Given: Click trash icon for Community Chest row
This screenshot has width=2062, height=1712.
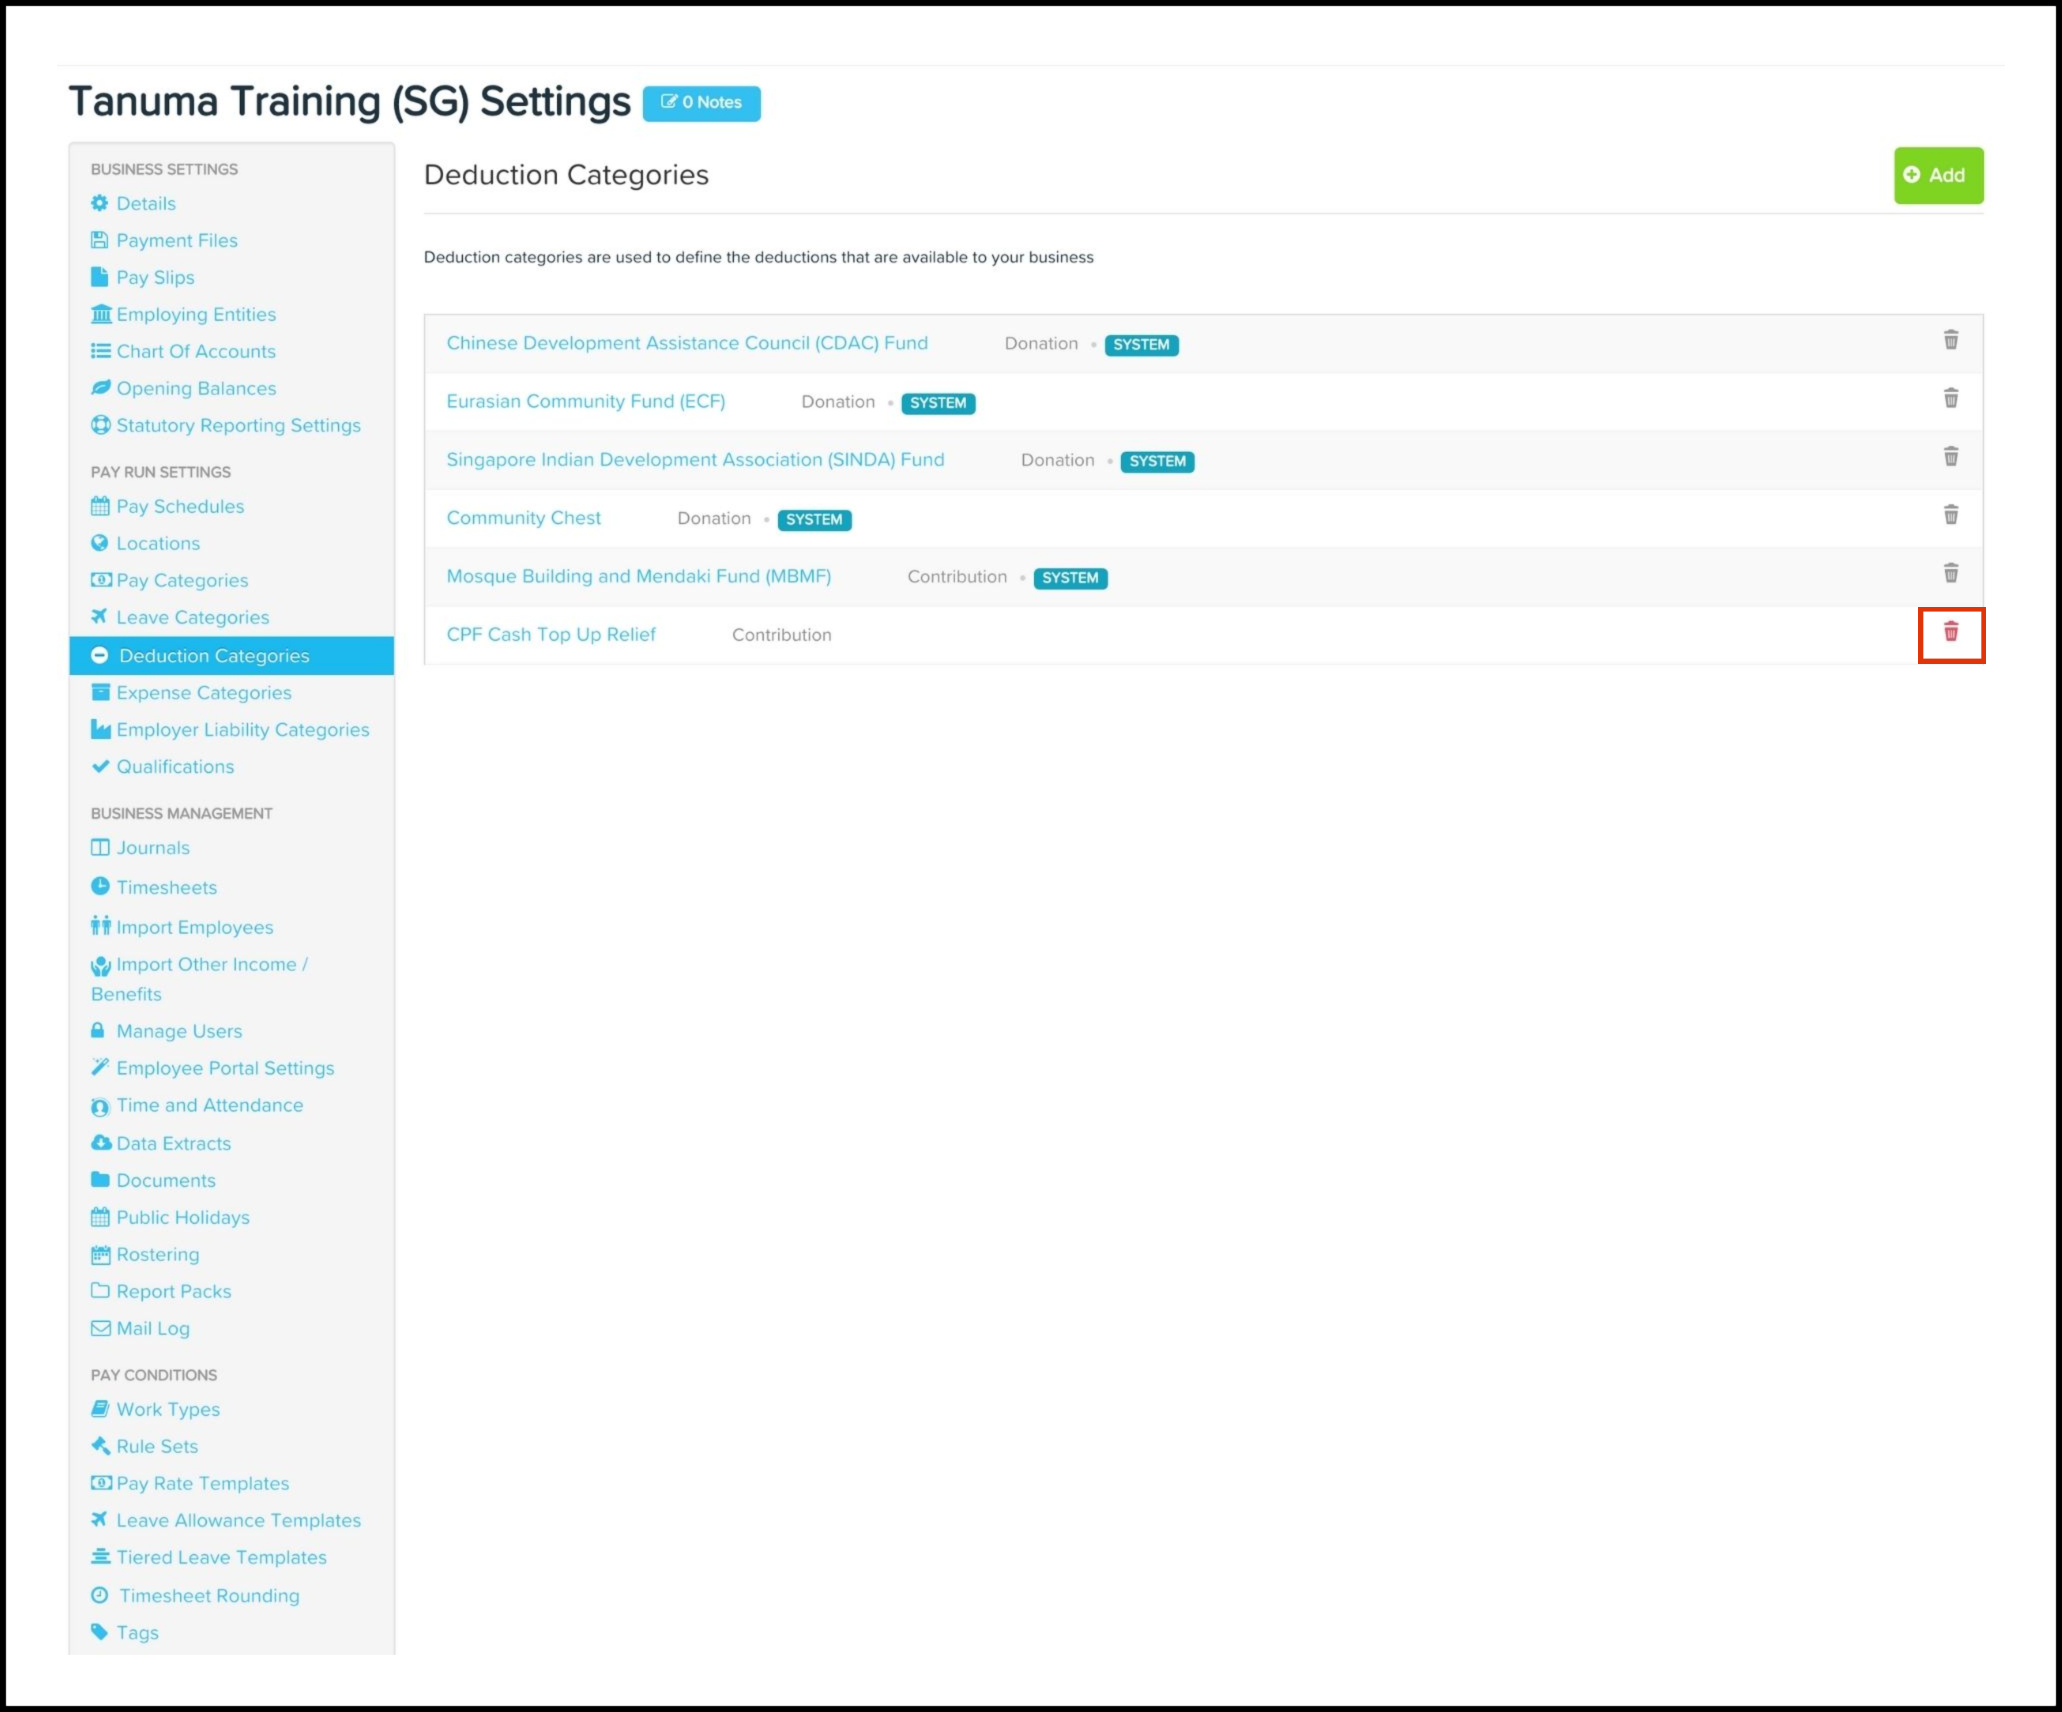Looking at the screenshot, I should tap(1950, 515).
